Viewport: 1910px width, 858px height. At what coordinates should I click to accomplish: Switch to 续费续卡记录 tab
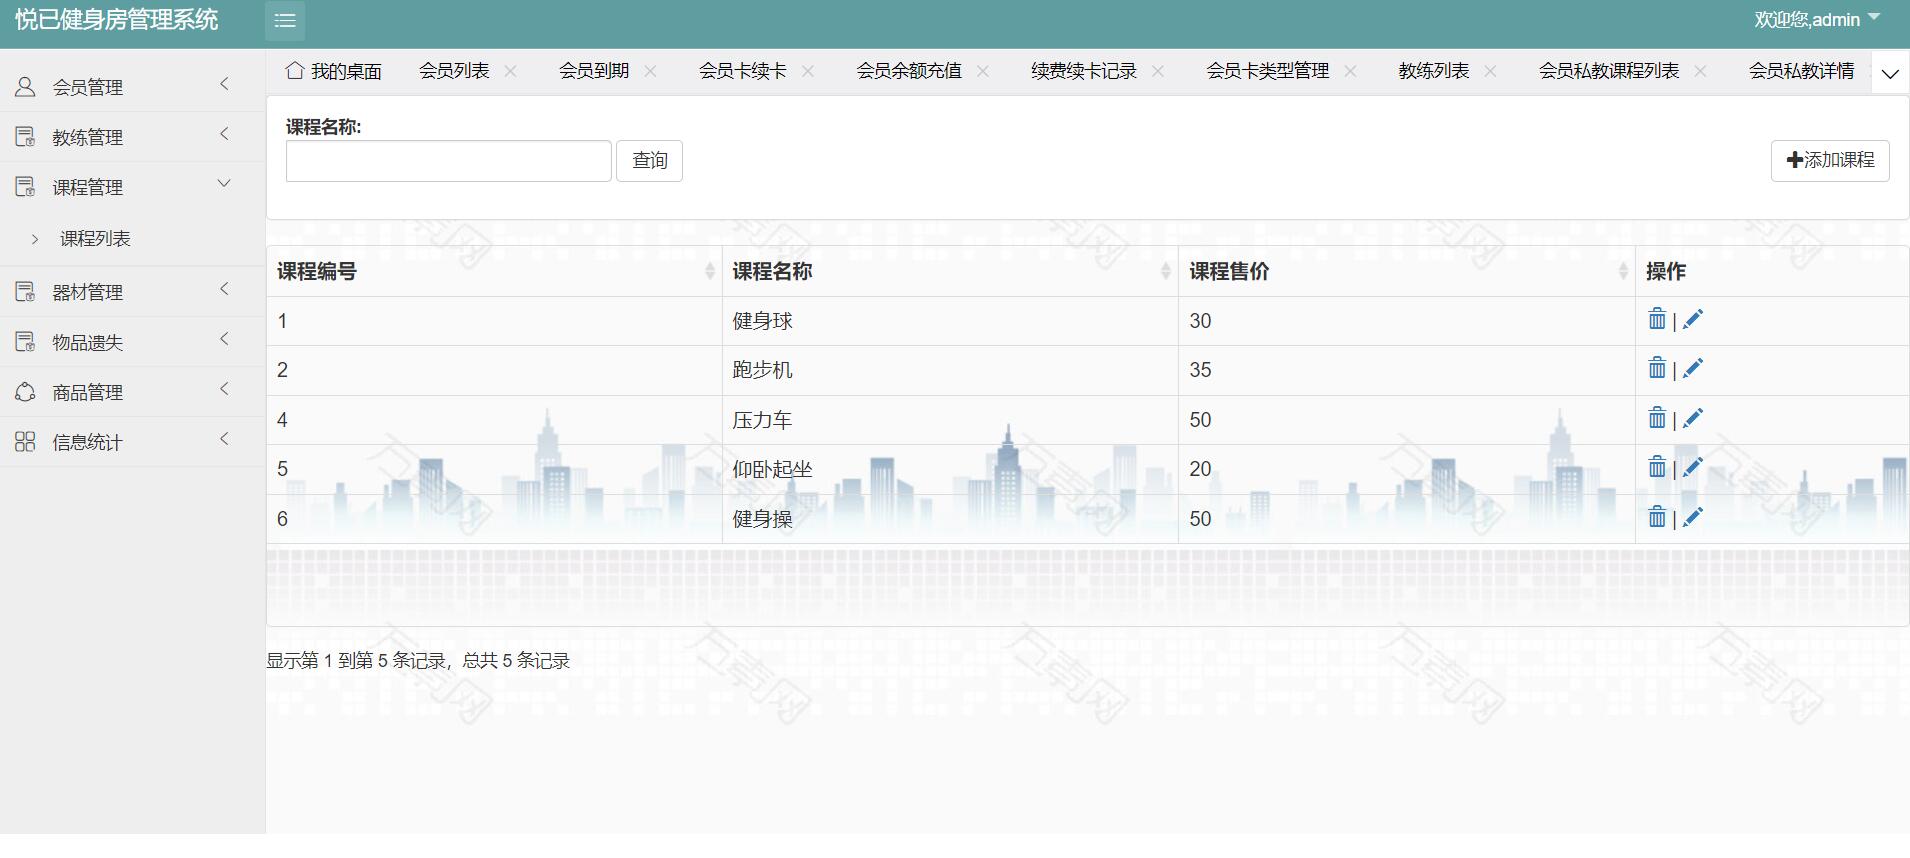(1084, 71)
